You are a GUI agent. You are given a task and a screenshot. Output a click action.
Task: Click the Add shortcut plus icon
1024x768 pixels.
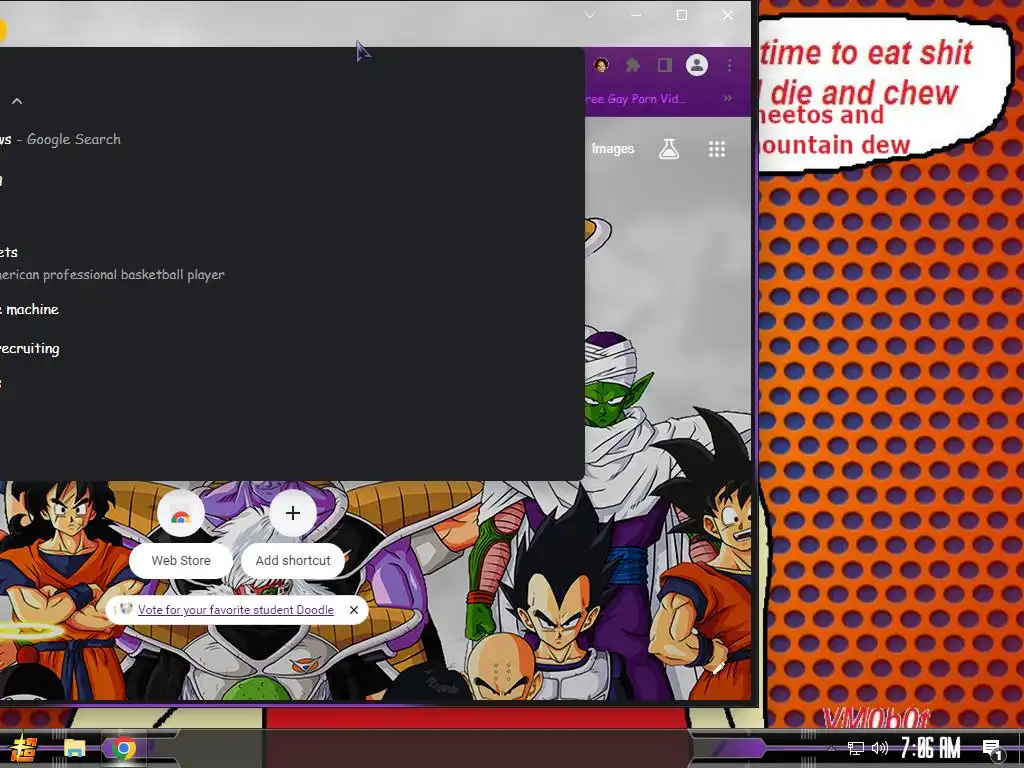pyautogui.click(x=293, y=513)
